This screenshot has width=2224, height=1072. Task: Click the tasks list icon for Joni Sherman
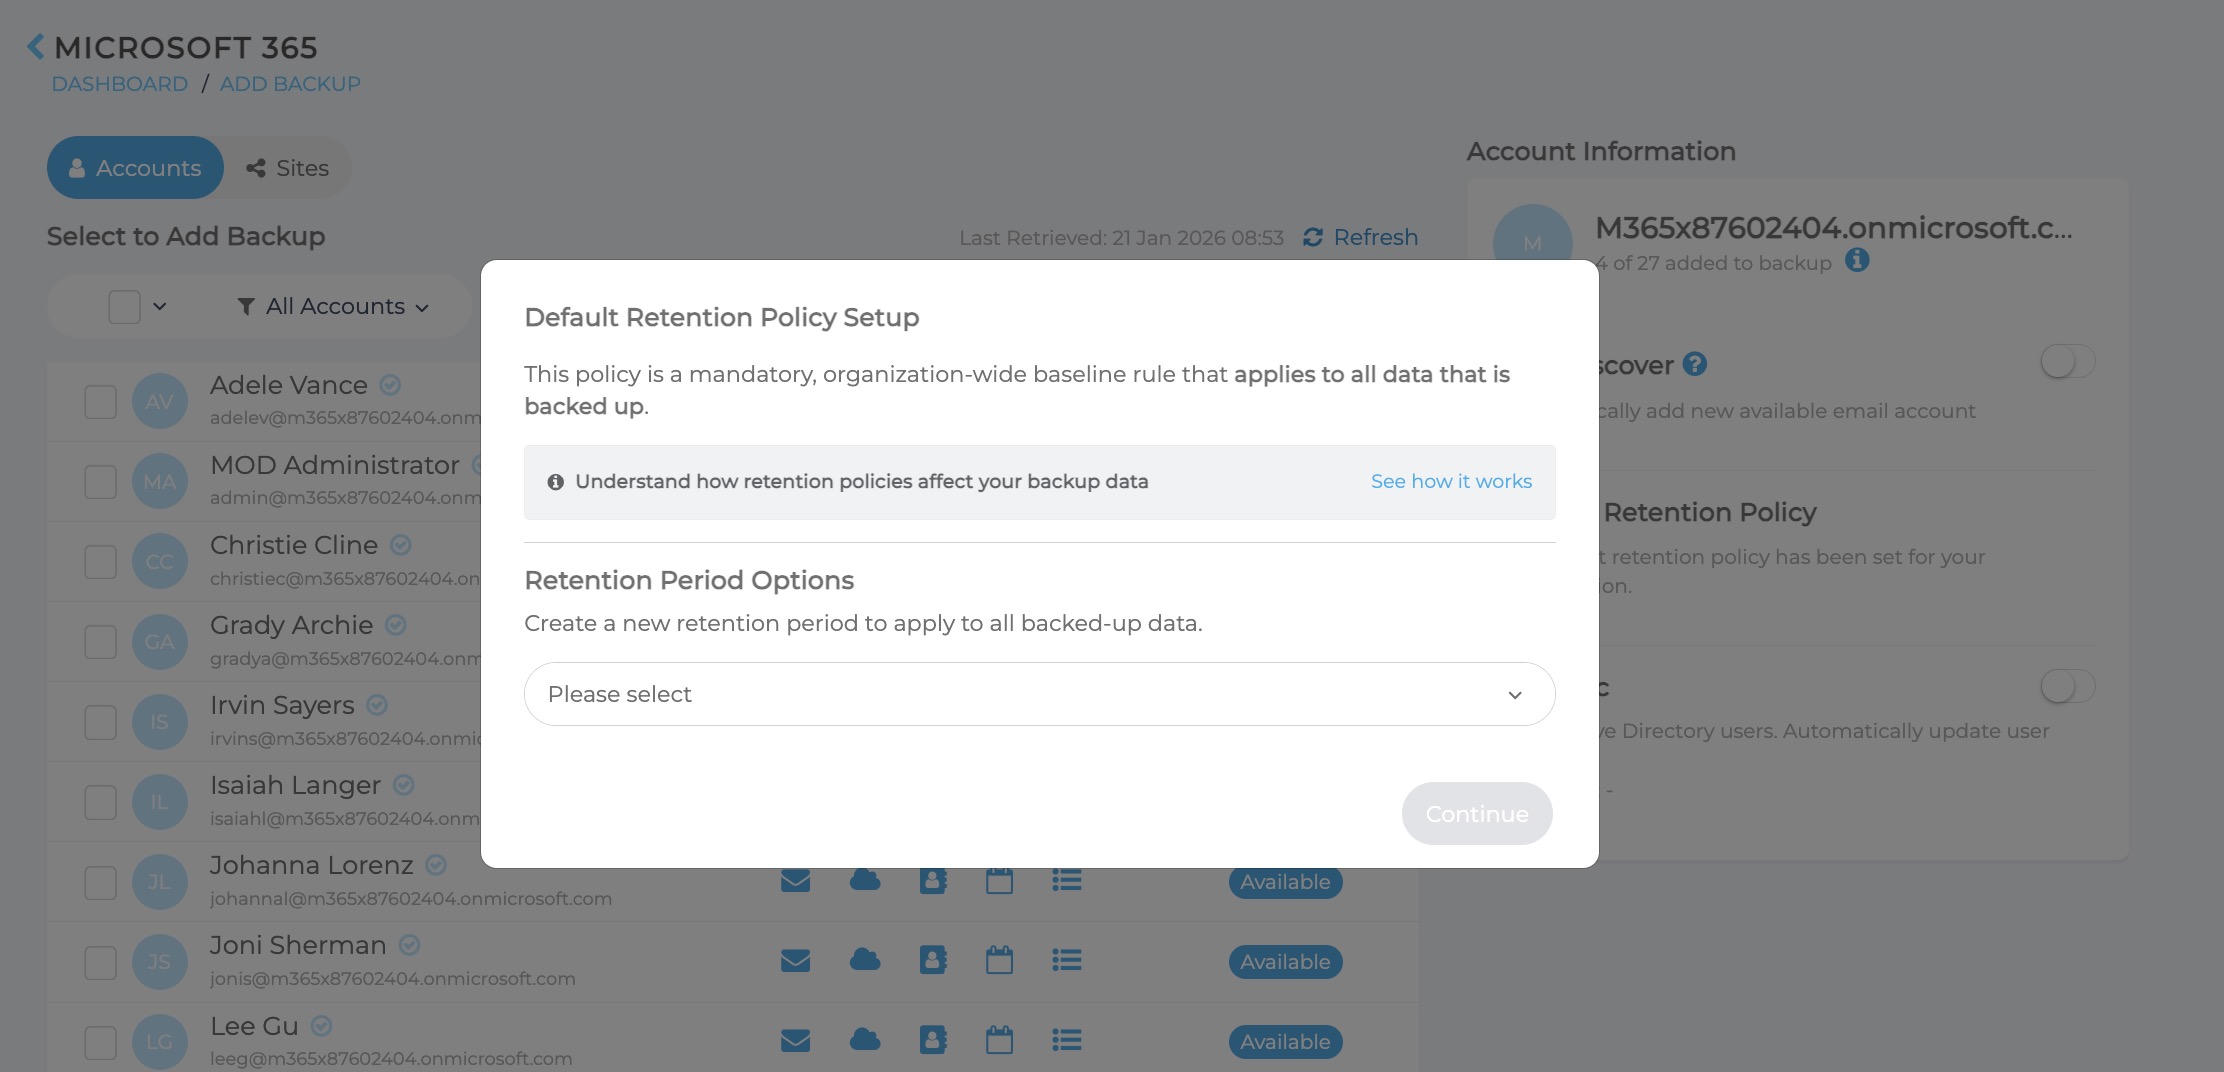pos(1066,960)
